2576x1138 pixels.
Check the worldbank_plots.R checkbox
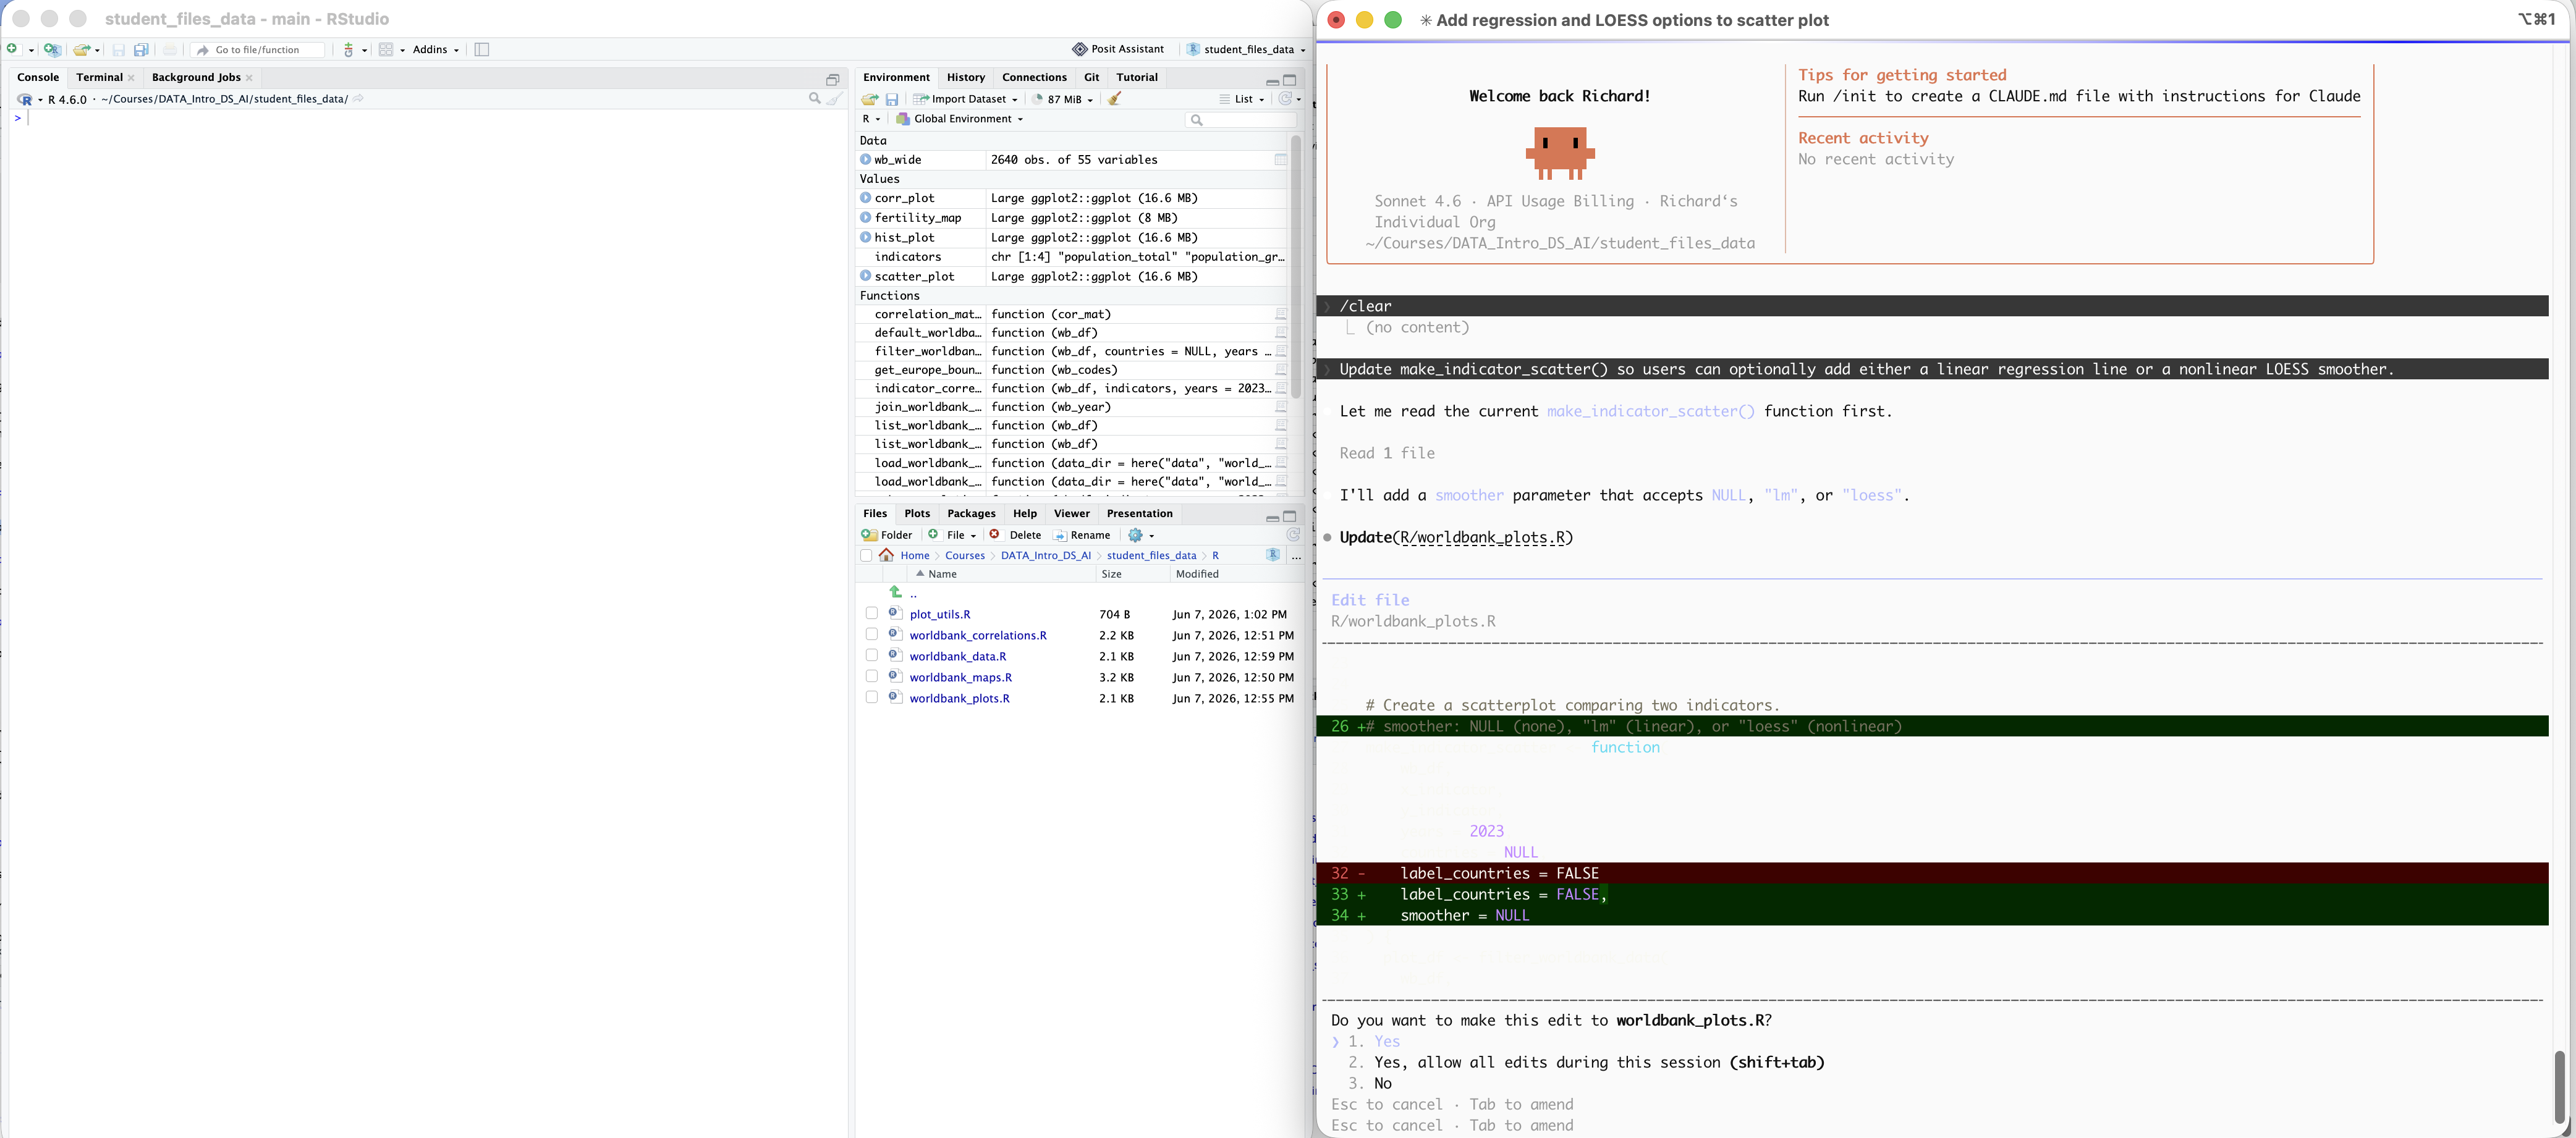tap(872, 697)
